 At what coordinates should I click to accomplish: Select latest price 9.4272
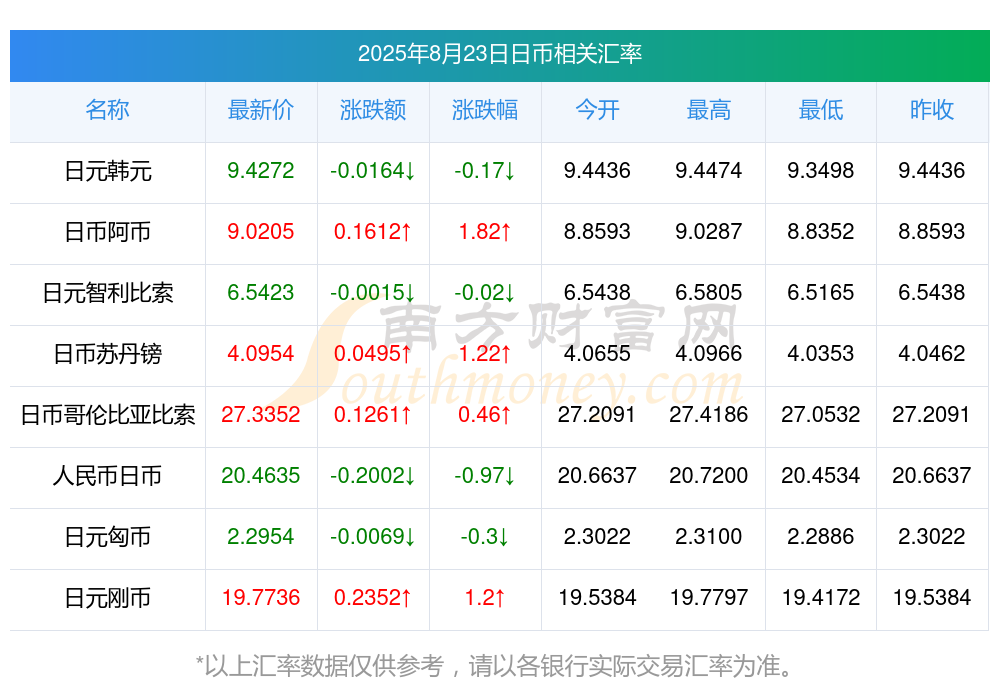[x=261, y=170]
